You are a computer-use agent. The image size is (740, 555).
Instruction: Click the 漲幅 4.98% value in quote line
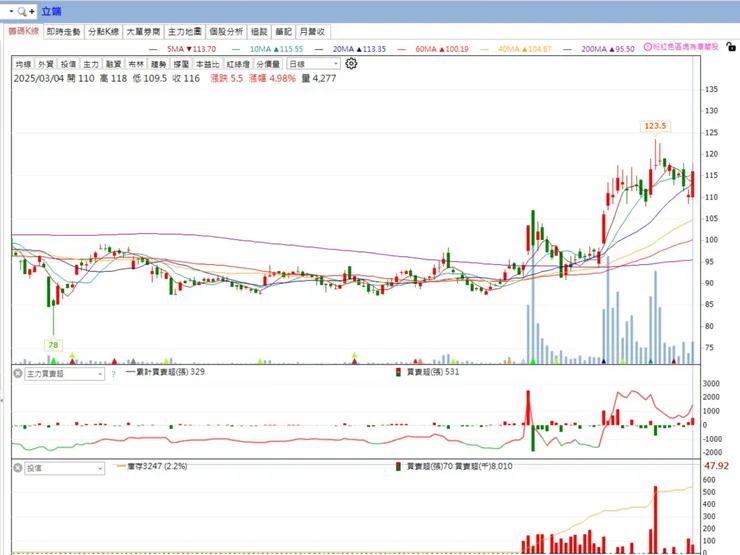pos(272,78)
